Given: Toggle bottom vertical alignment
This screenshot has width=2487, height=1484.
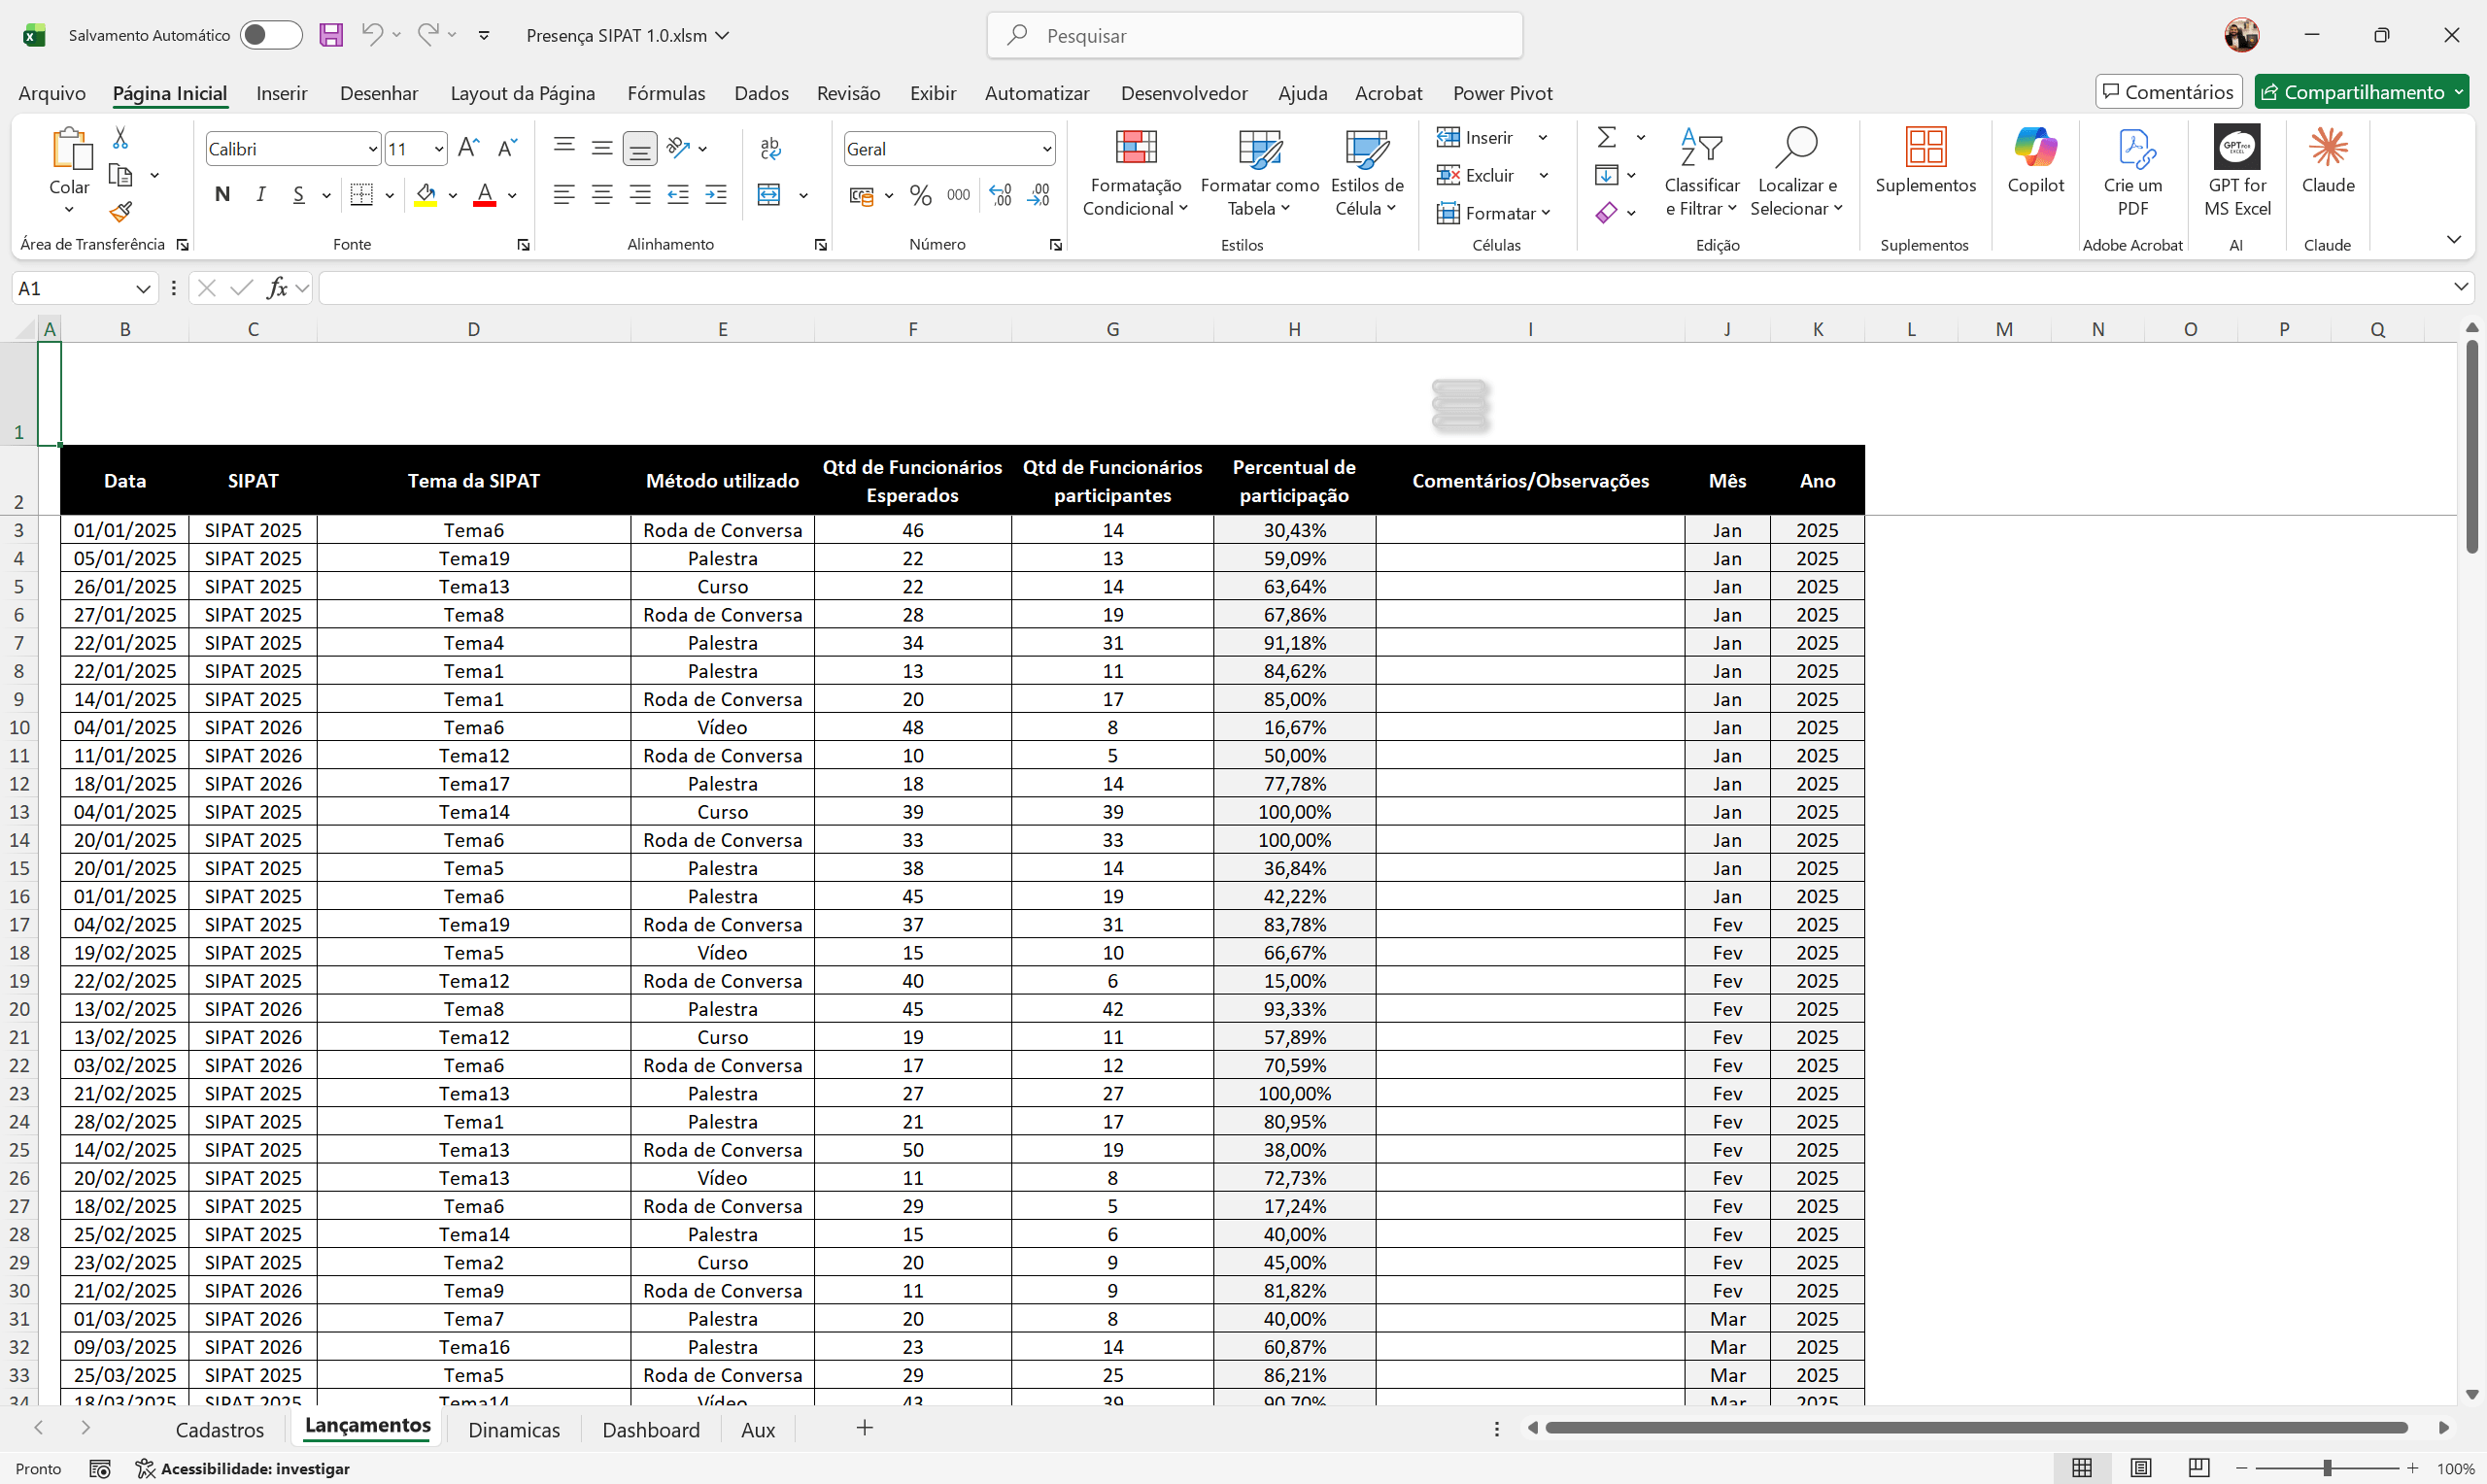Looking at the screenshot, I should [640, 149].
